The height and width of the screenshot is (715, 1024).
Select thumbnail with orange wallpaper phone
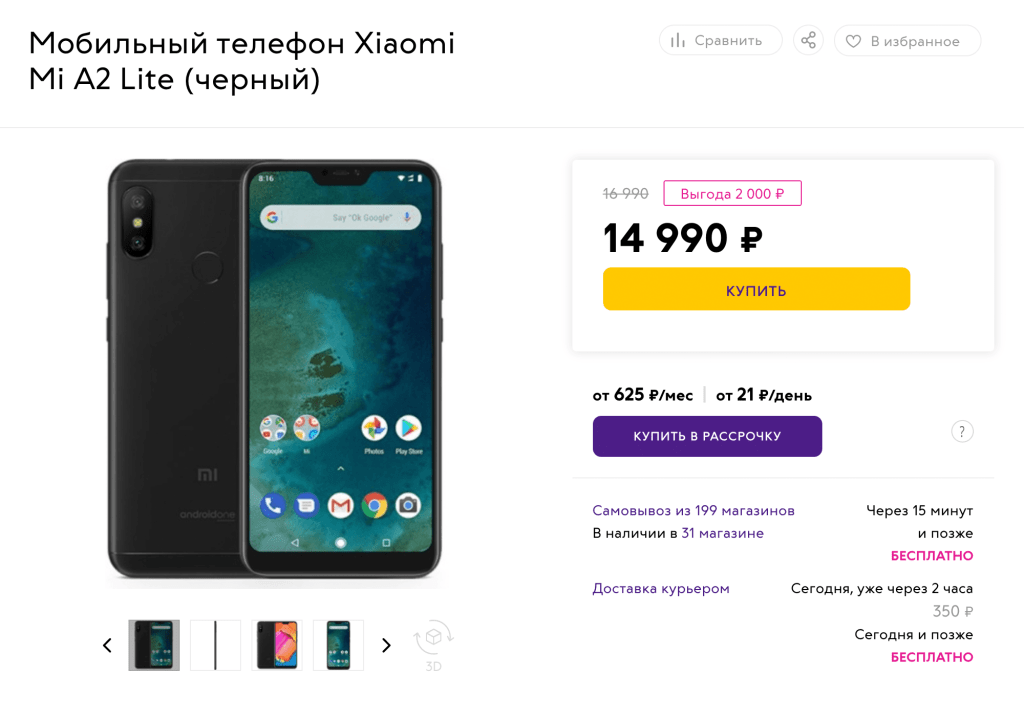[x=277, y=645]
